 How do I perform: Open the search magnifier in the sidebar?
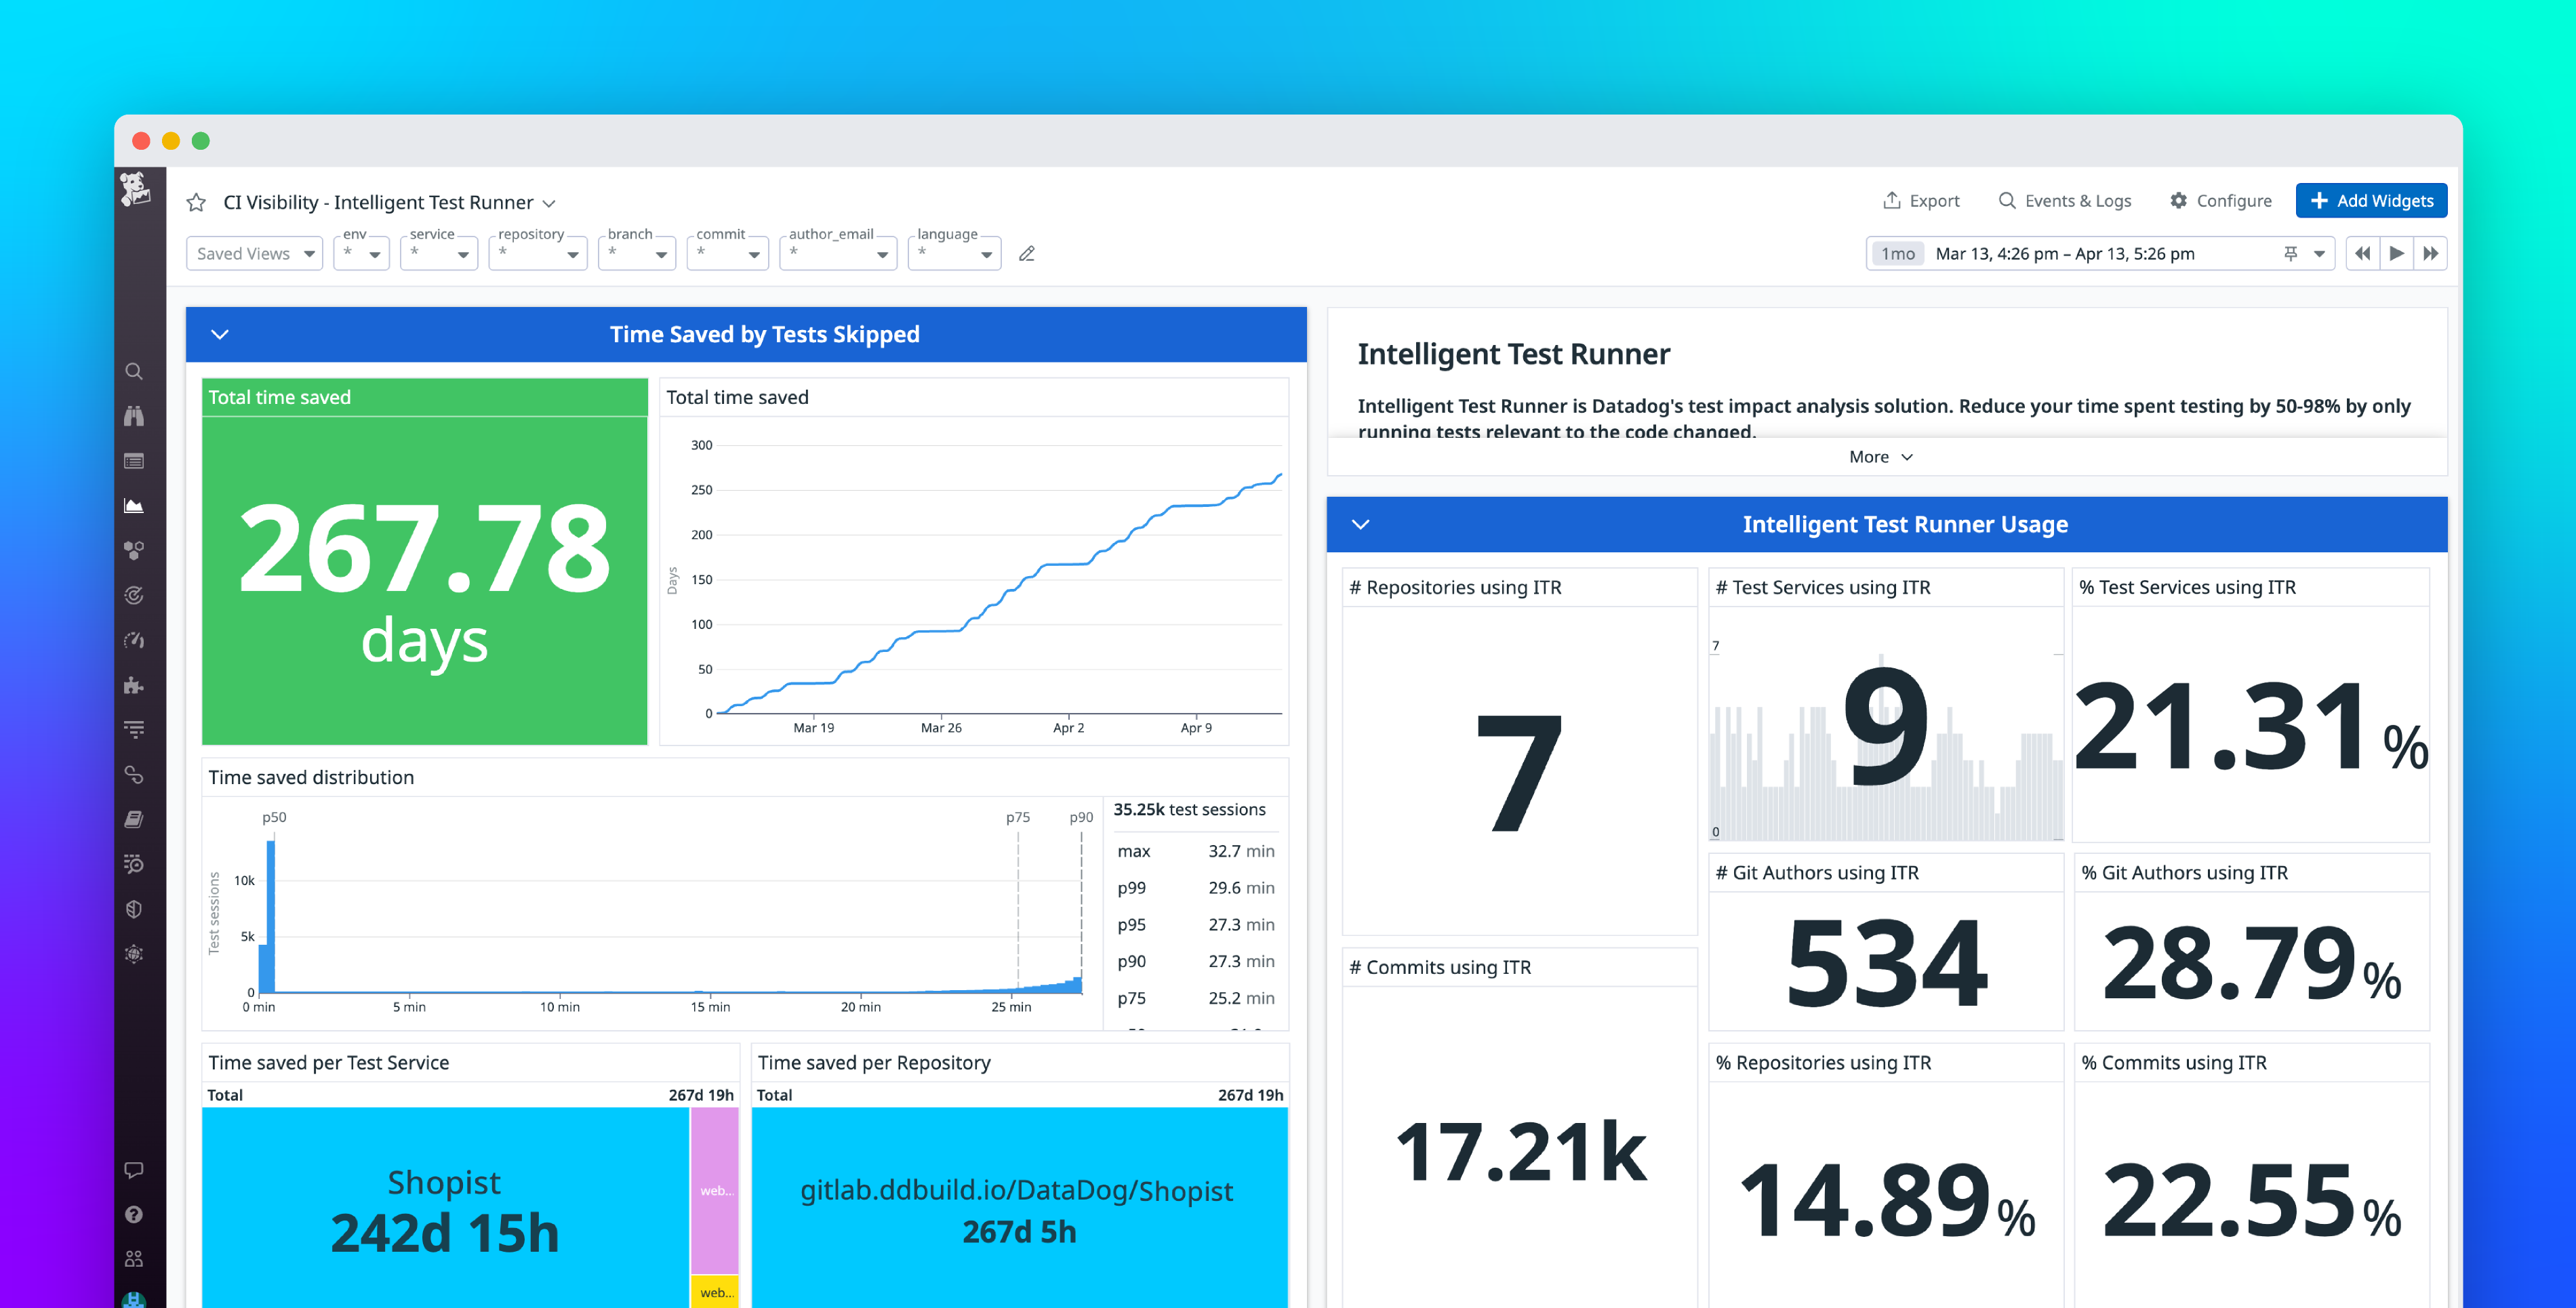click(135, 371)
